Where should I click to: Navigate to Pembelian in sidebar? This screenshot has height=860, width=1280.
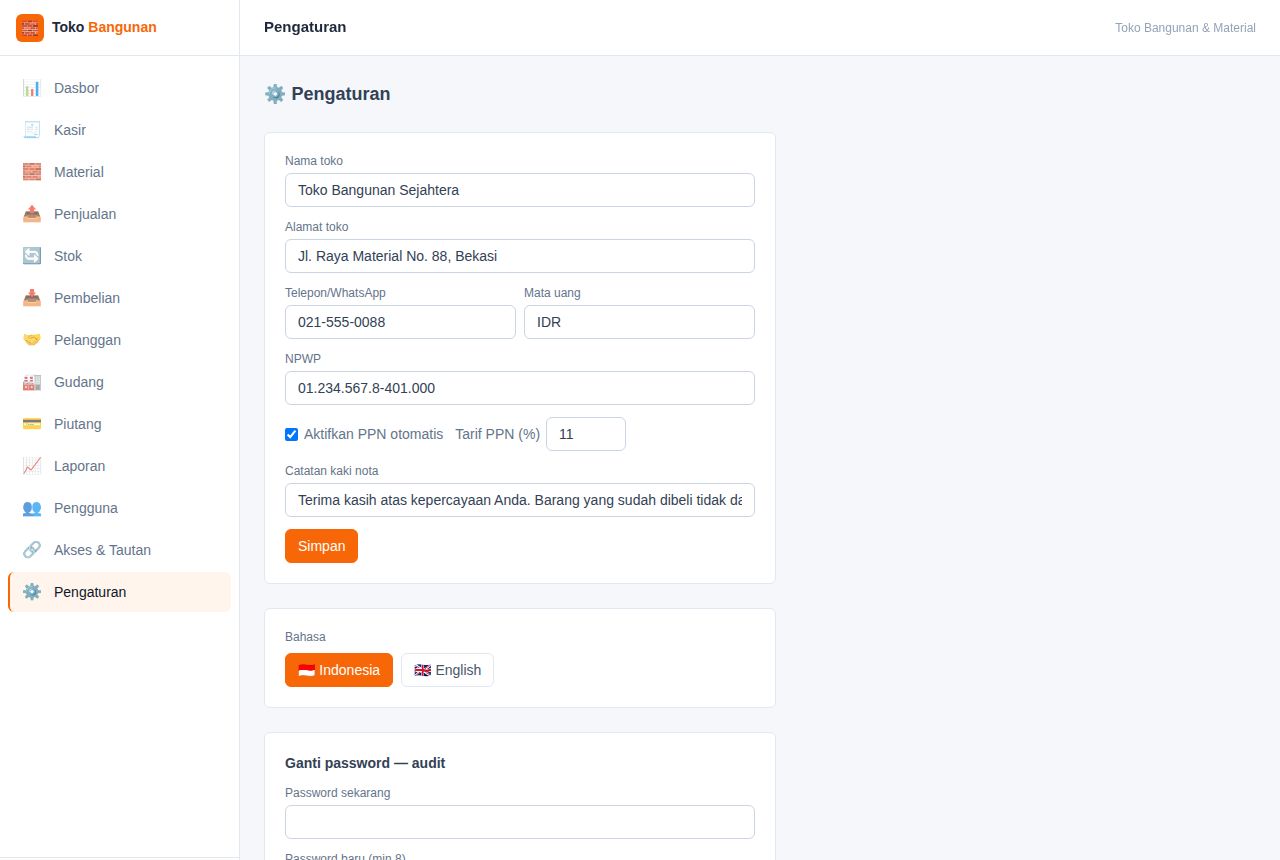pyautogui.click(x=119, y=298)
